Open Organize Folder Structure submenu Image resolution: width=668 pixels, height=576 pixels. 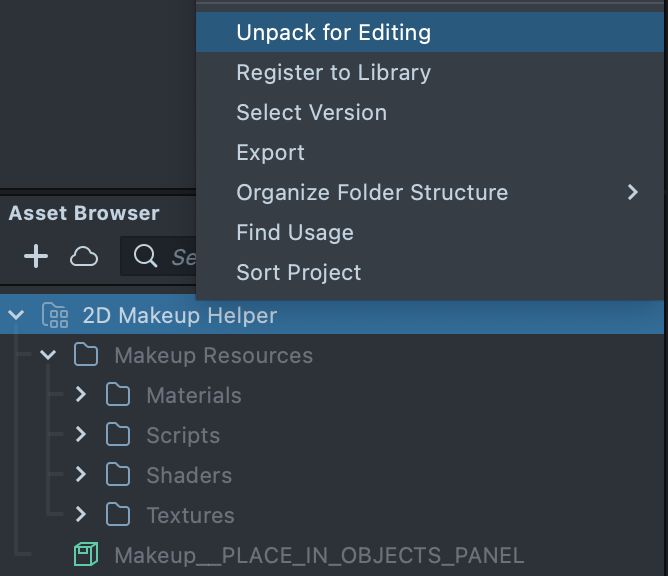point(372,193)
